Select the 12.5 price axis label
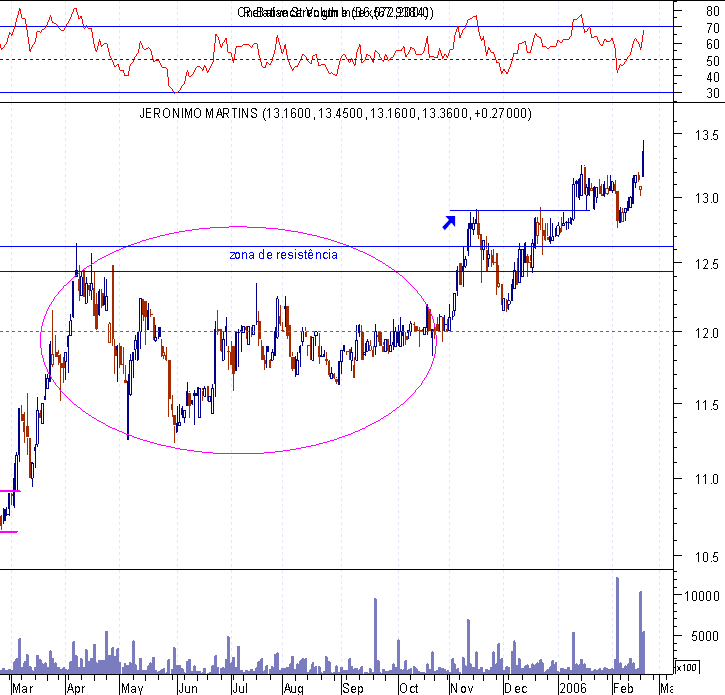725x695 pixels. tap(707, 264)
